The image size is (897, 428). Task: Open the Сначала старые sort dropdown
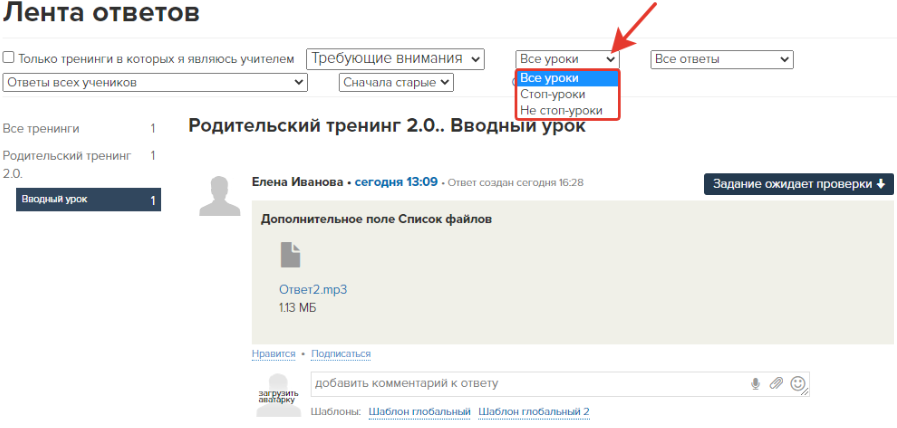[x=396, y=82]
